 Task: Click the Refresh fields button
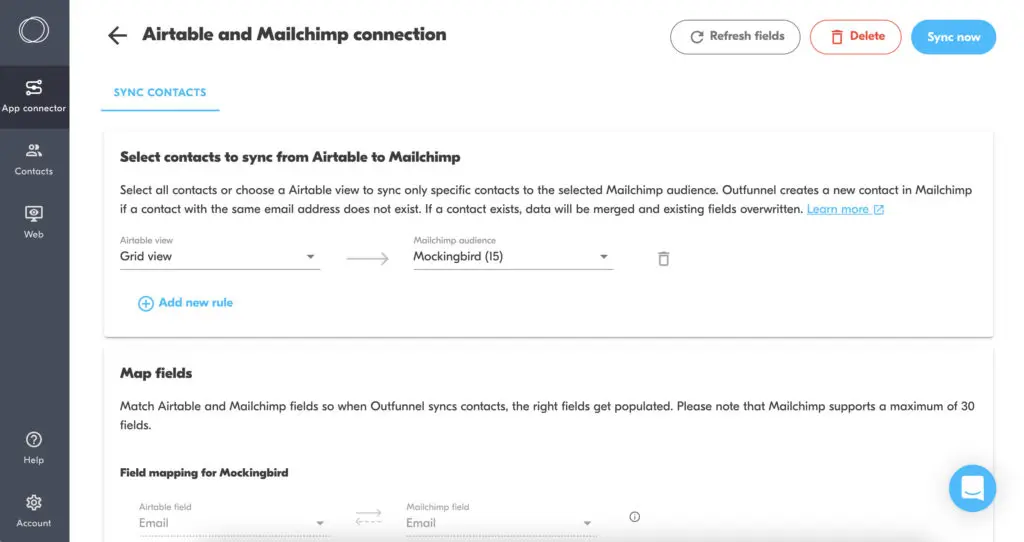[735, 36]
